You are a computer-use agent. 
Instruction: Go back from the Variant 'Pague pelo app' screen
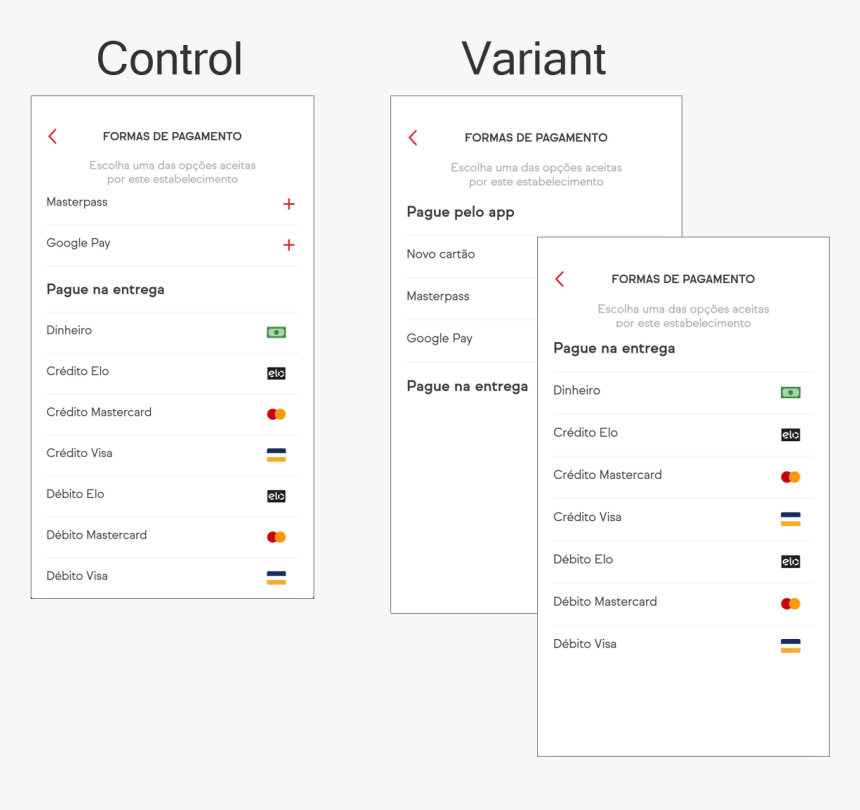413,138
